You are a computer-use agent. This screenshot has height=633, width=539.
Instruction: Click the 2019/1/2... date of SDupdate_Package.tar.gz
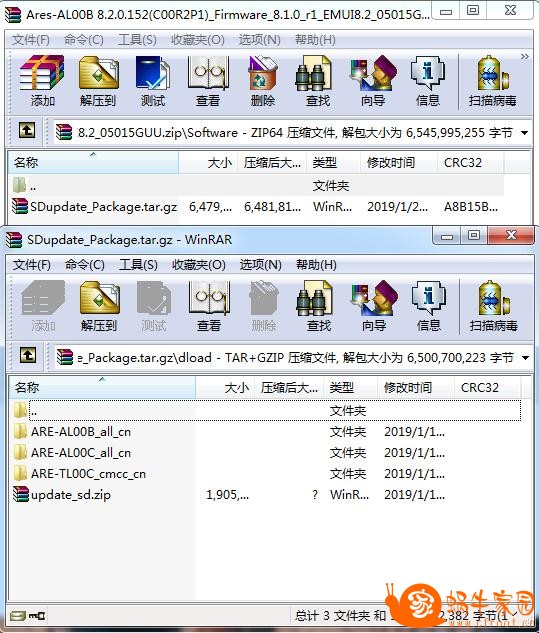tap(397, 207)
